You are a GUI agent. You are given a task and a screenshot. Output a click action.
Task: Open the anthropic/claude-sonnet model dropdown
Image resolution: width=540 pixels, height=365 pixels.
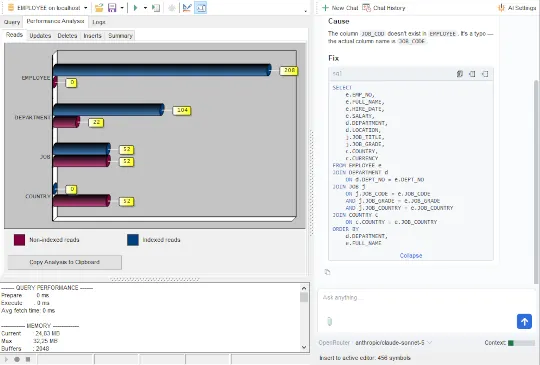click(x=393, y=343)
